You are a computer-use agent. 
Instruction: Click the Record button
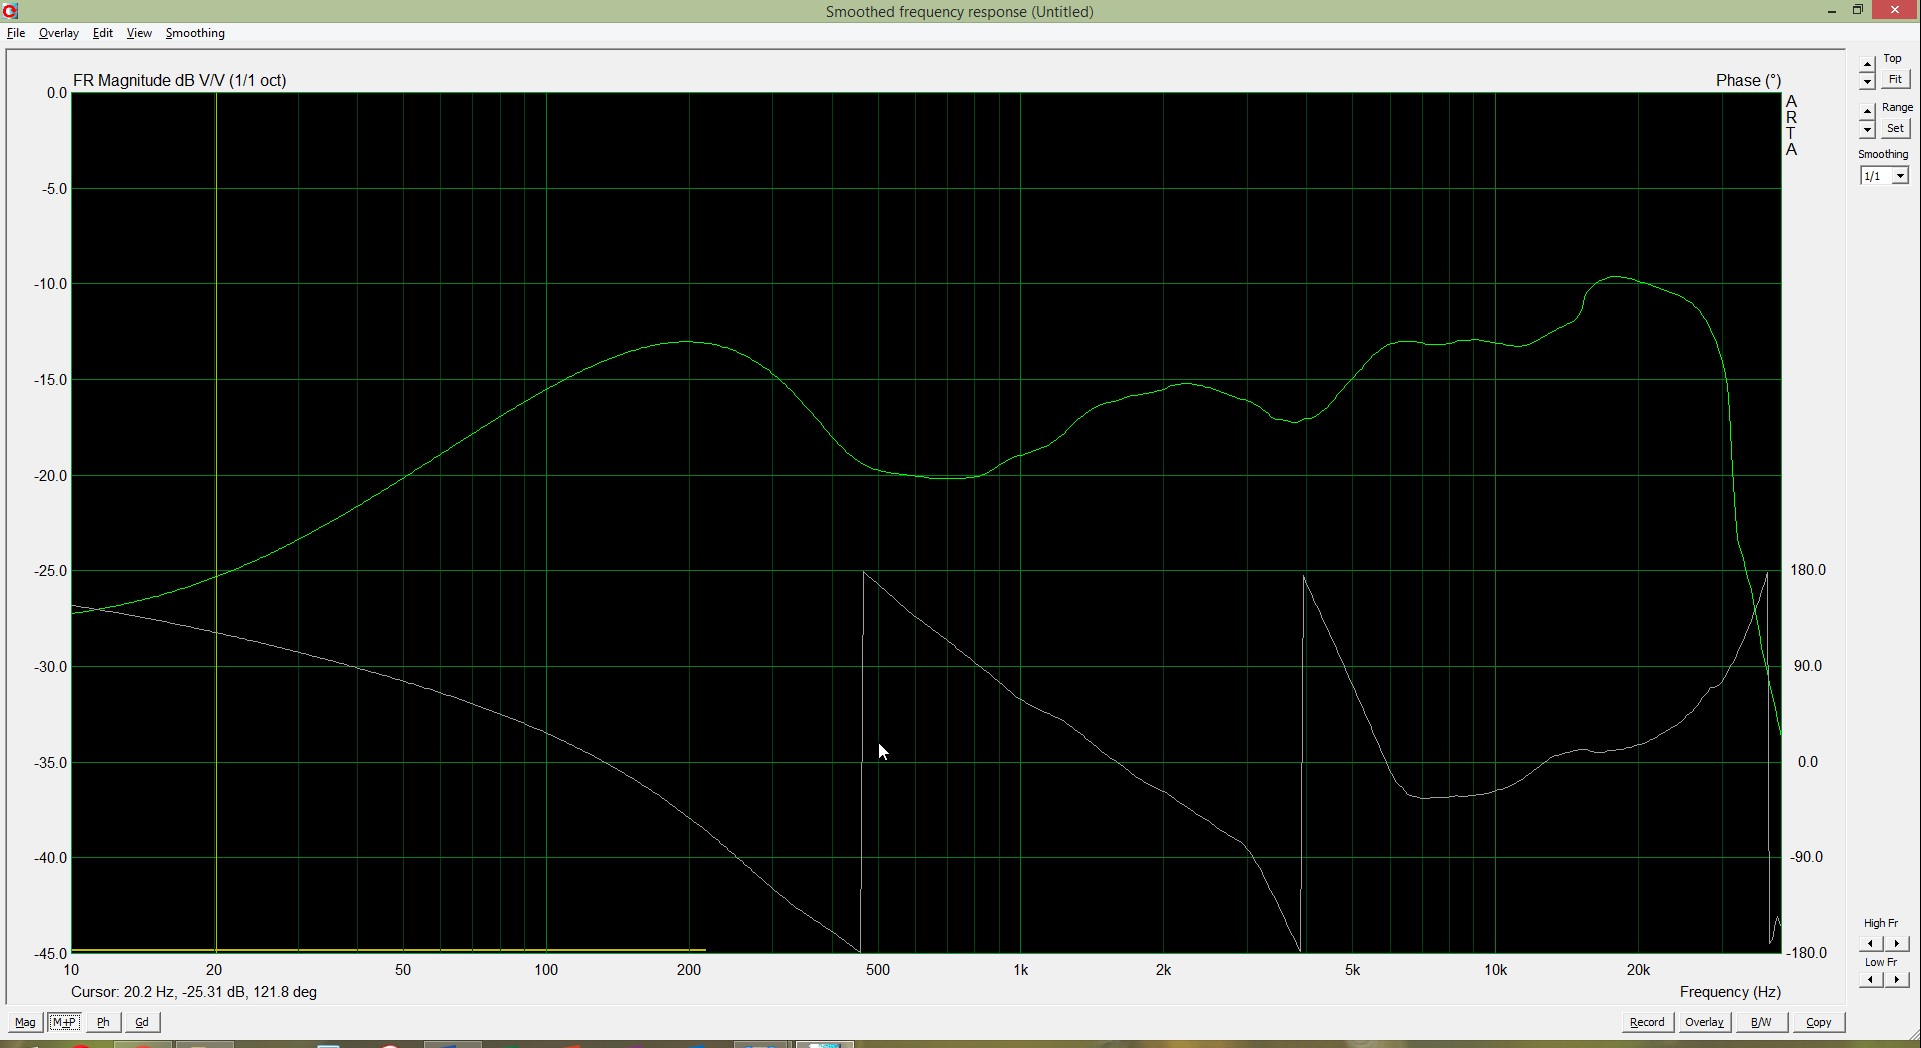(x=1647, y=1022)
